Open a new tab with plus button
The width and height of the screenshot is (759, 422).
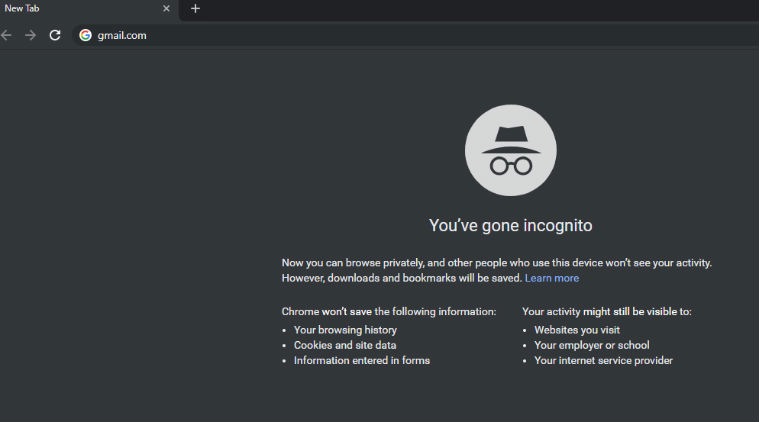(195, 9)
